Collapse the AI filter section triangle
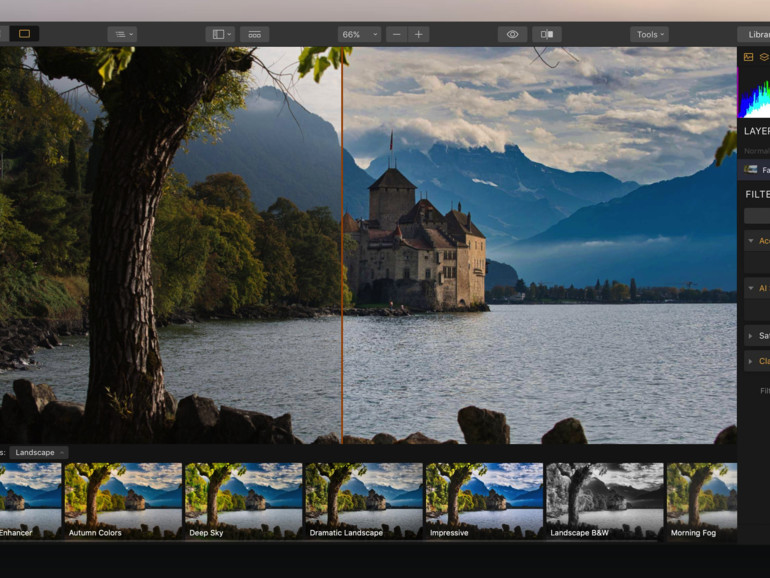Image resolution: width=770 pixels, height=578 pixels. pos(750,288)
